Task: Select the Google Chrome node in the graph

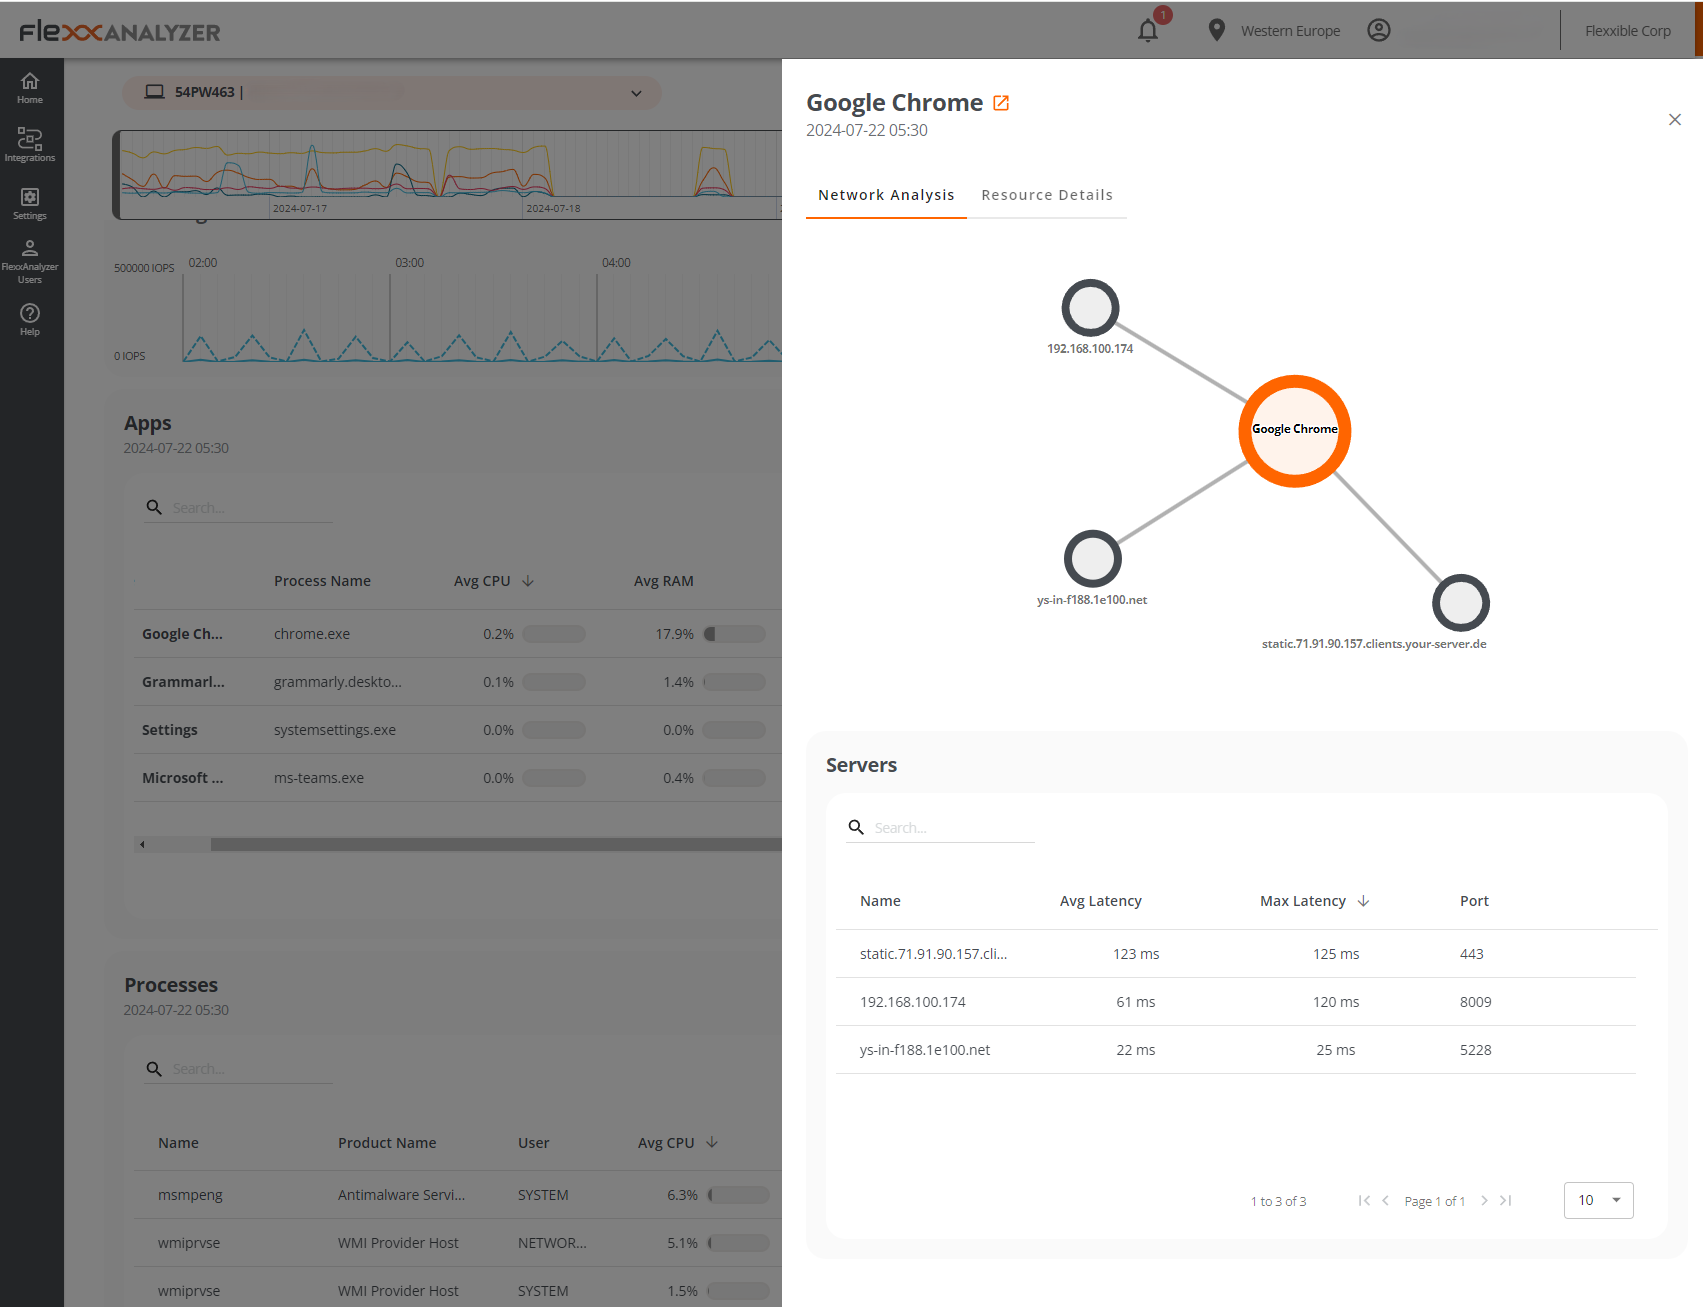Action: [1294, 430]
